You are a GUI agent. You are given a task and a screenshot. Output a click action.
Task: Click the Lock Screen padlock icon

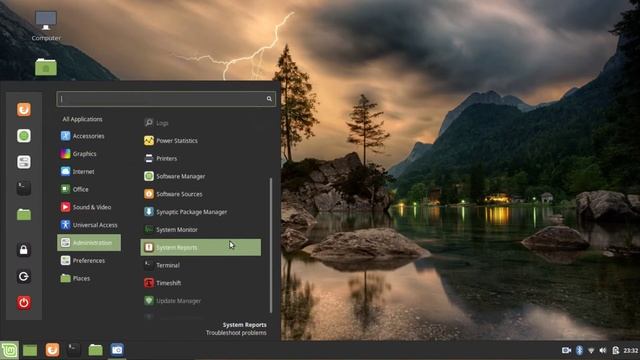click(x=24, y=250)
